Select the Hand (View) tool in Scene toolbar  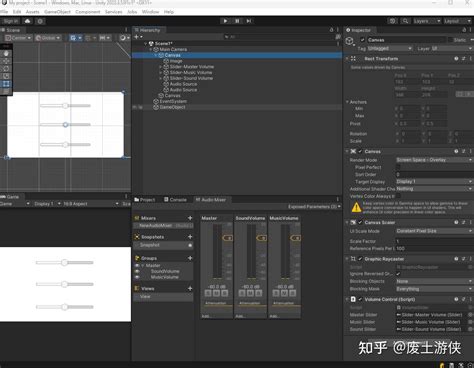tap(6, 53)
